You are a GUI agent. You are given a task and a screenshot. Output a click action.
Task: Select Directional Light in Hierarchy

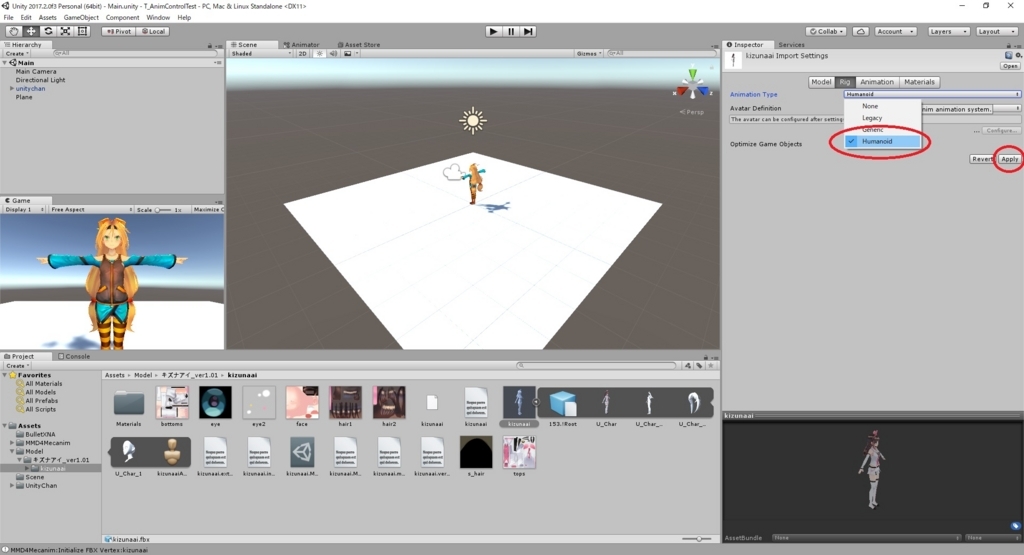(40, 80)
